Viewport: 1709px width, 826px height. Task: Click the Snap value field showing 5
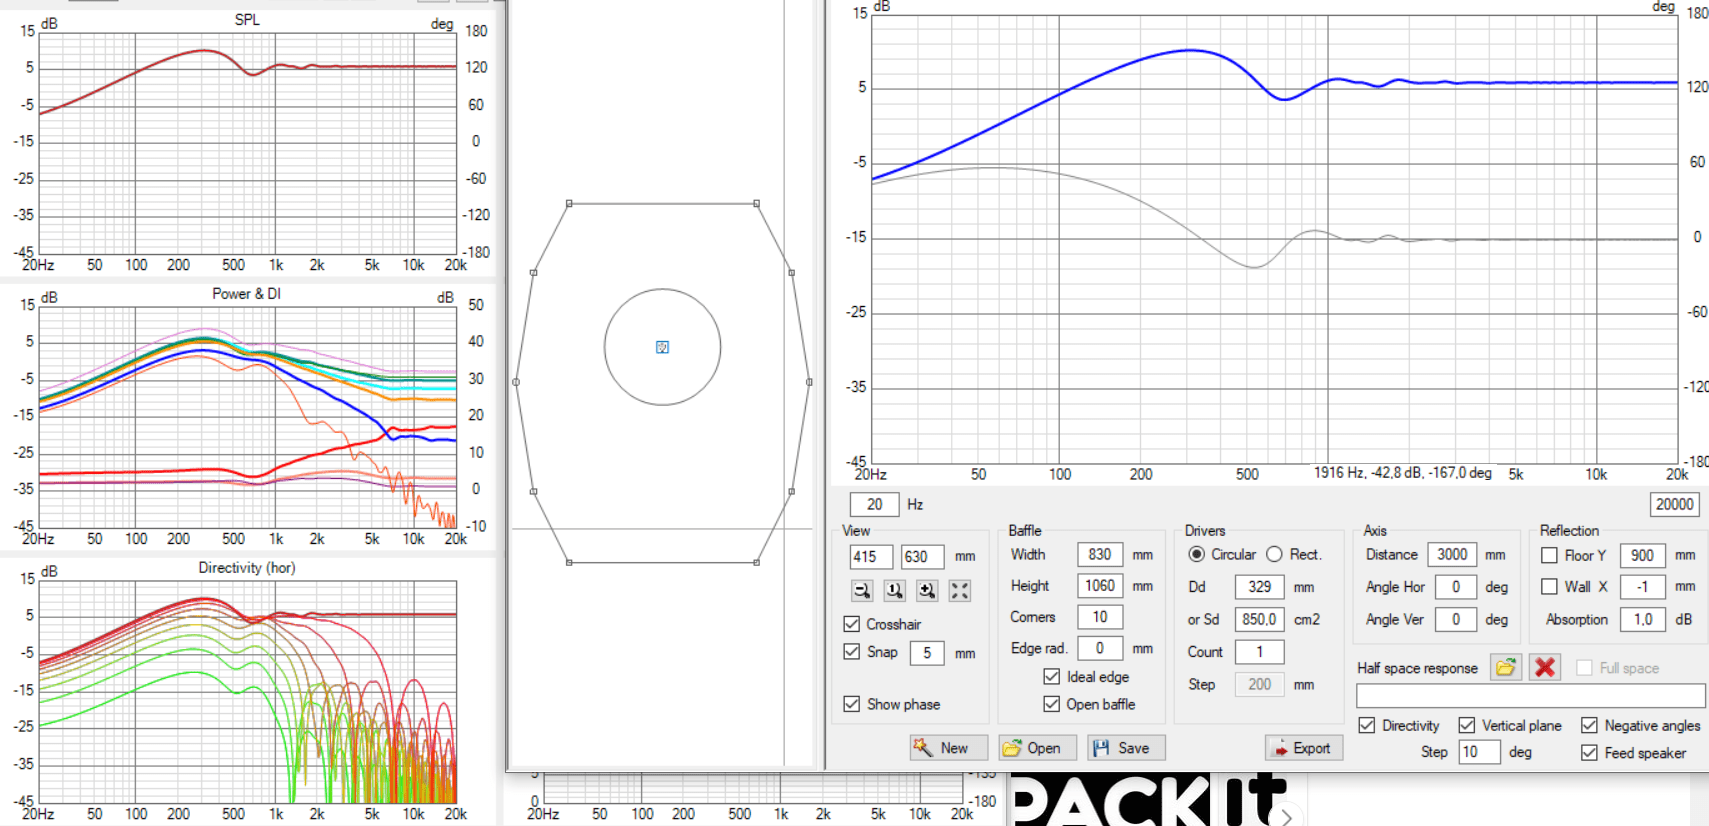[927, 653]
